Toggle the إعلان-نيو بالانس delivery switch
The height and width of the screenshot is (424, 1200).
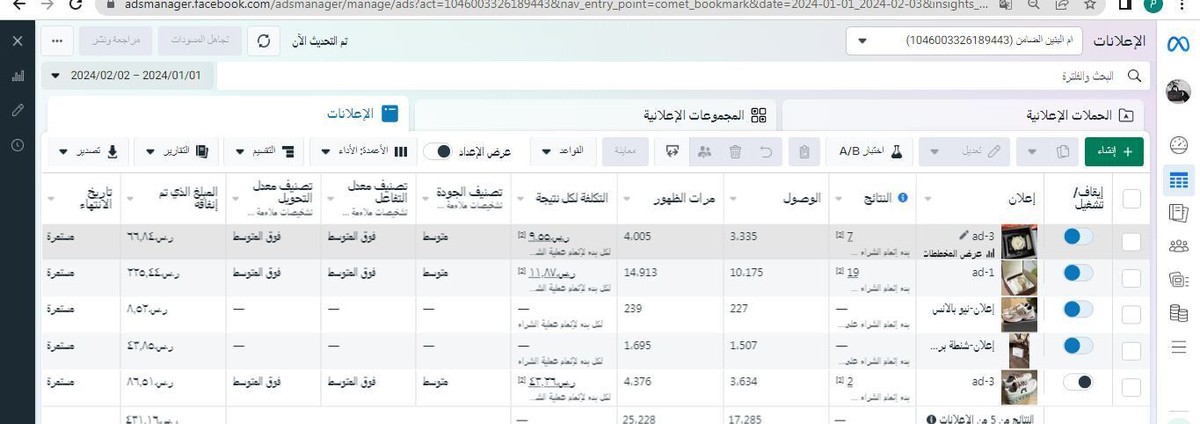pos(1079,309)
